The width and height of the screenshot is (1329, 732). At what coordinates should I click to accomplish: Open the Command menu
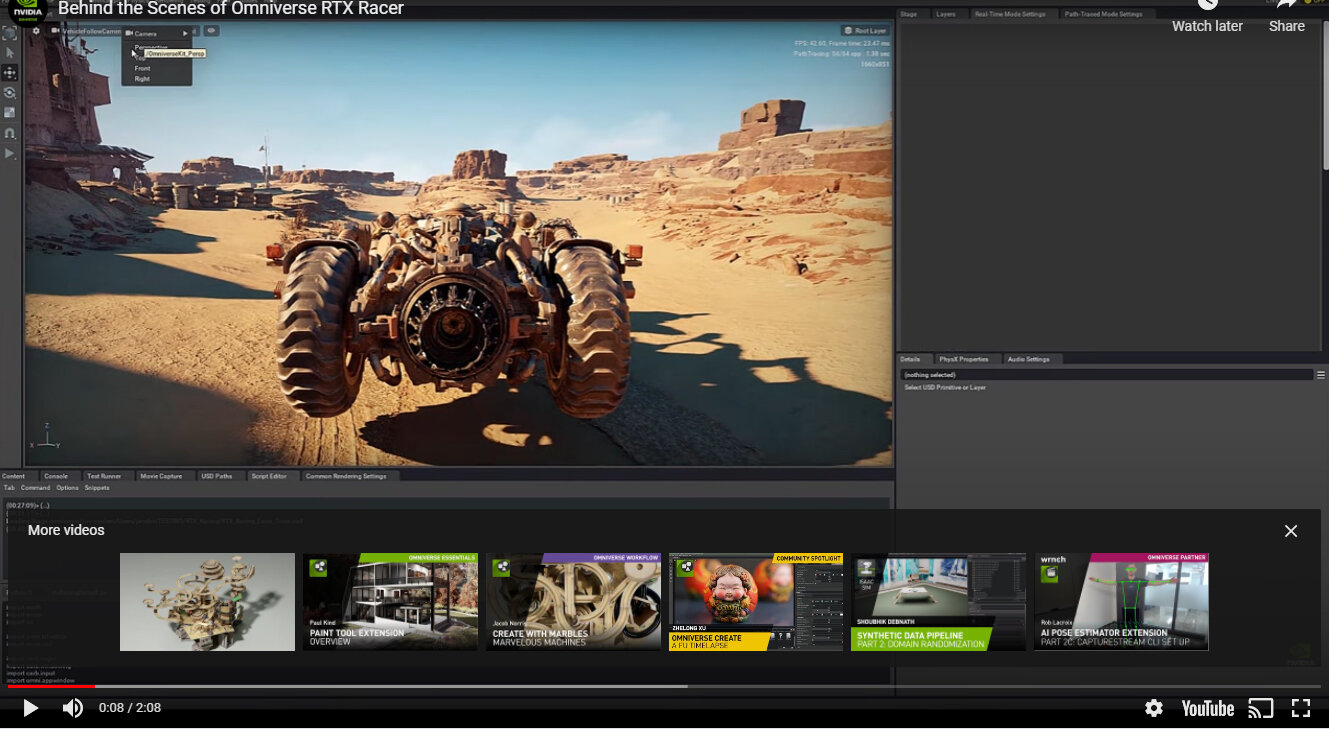(36, 488)
